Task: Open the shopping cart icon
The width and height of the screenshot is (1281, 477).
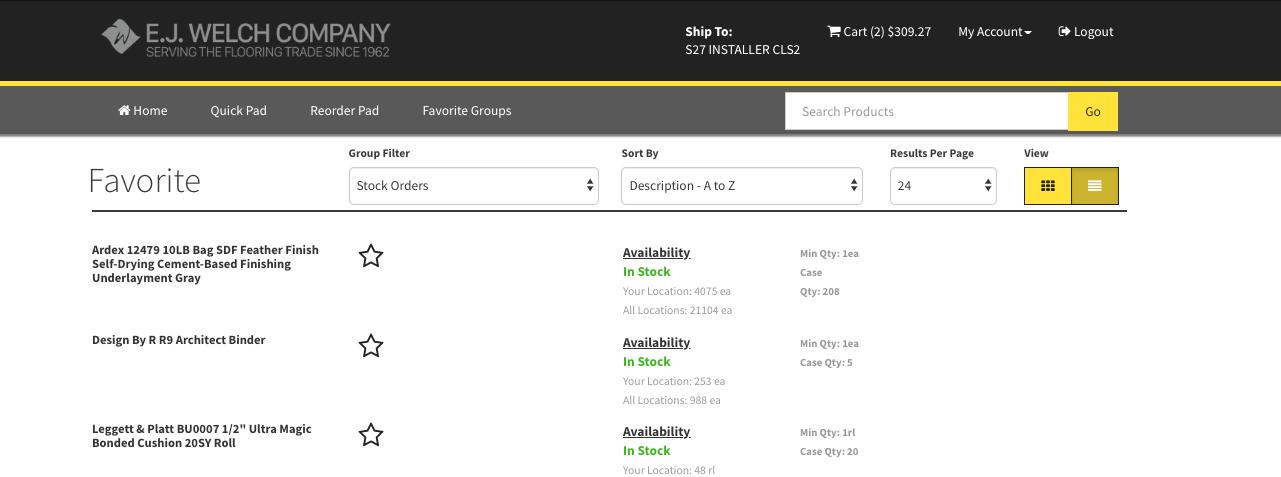Action: click(x=834, y=31)
